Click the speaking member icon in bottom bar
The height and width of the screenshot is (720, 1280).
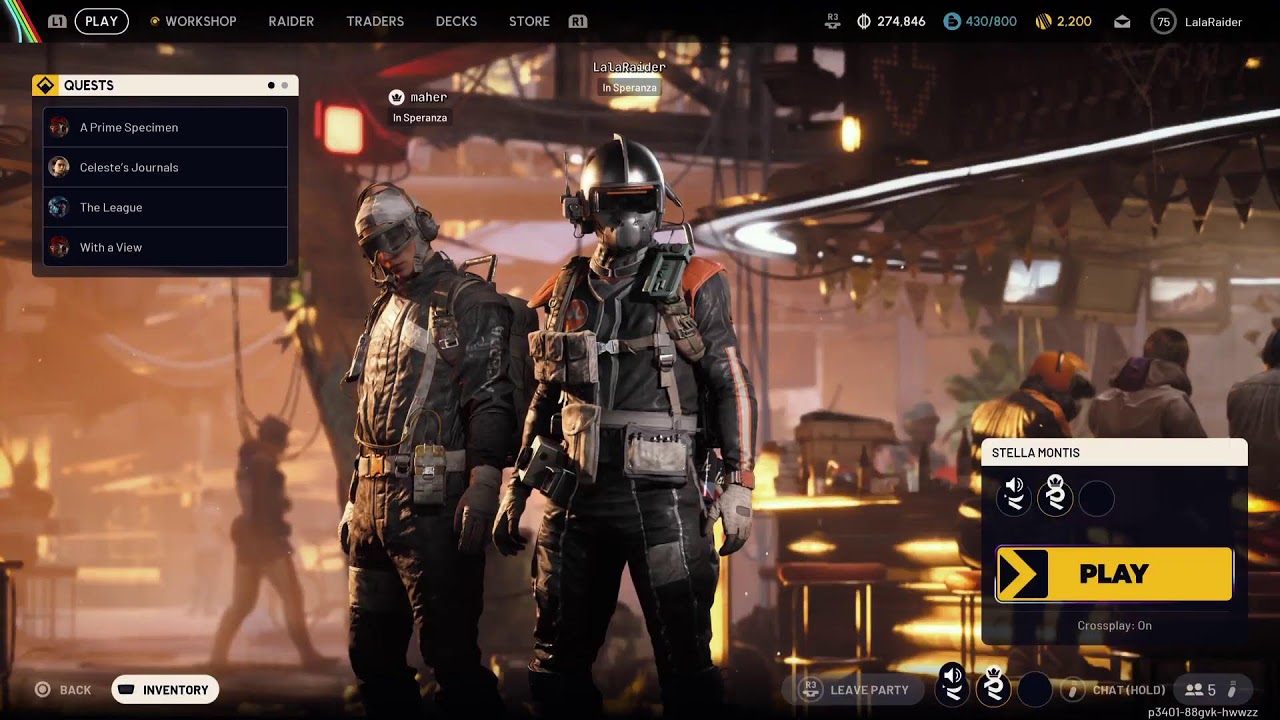[953, 688]
